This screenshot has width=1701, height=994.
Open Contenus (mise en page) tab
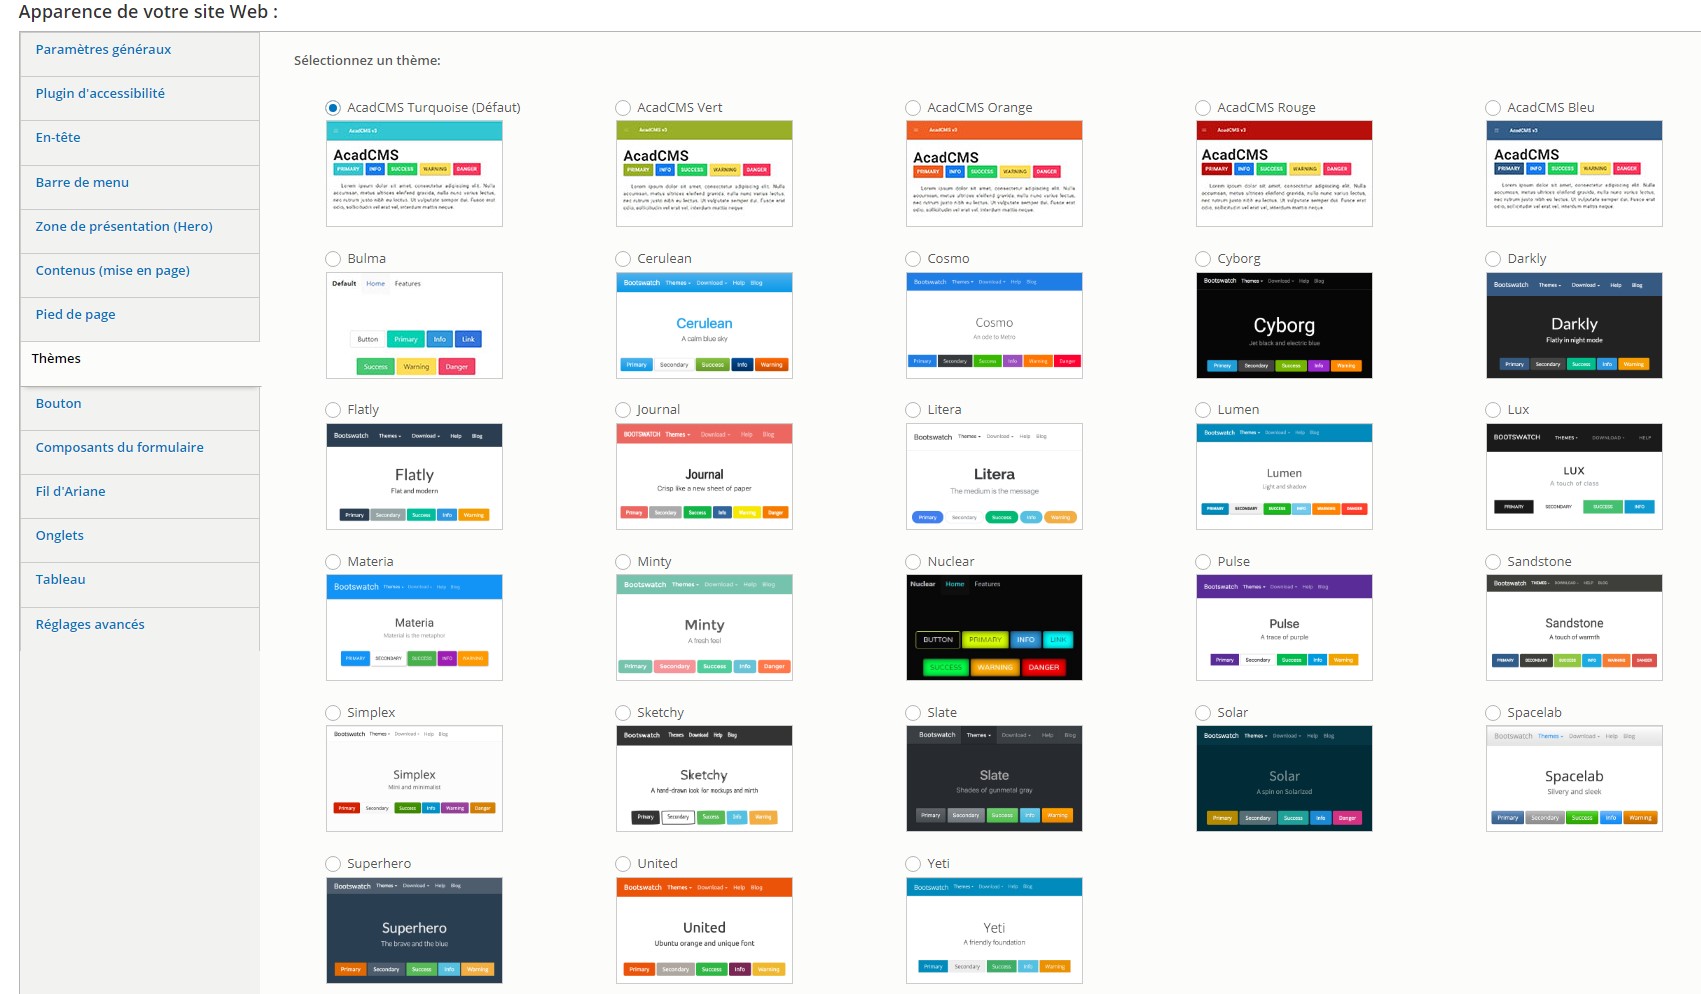[140, 275]
